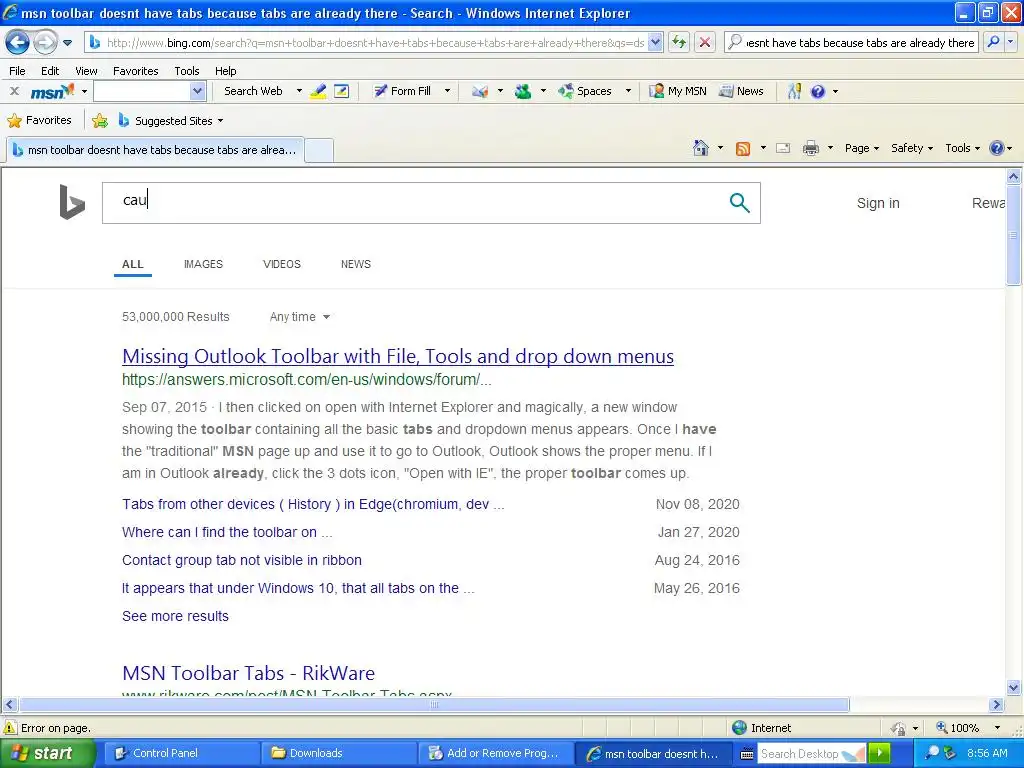Open a new blank tab

tap(319, 150)
